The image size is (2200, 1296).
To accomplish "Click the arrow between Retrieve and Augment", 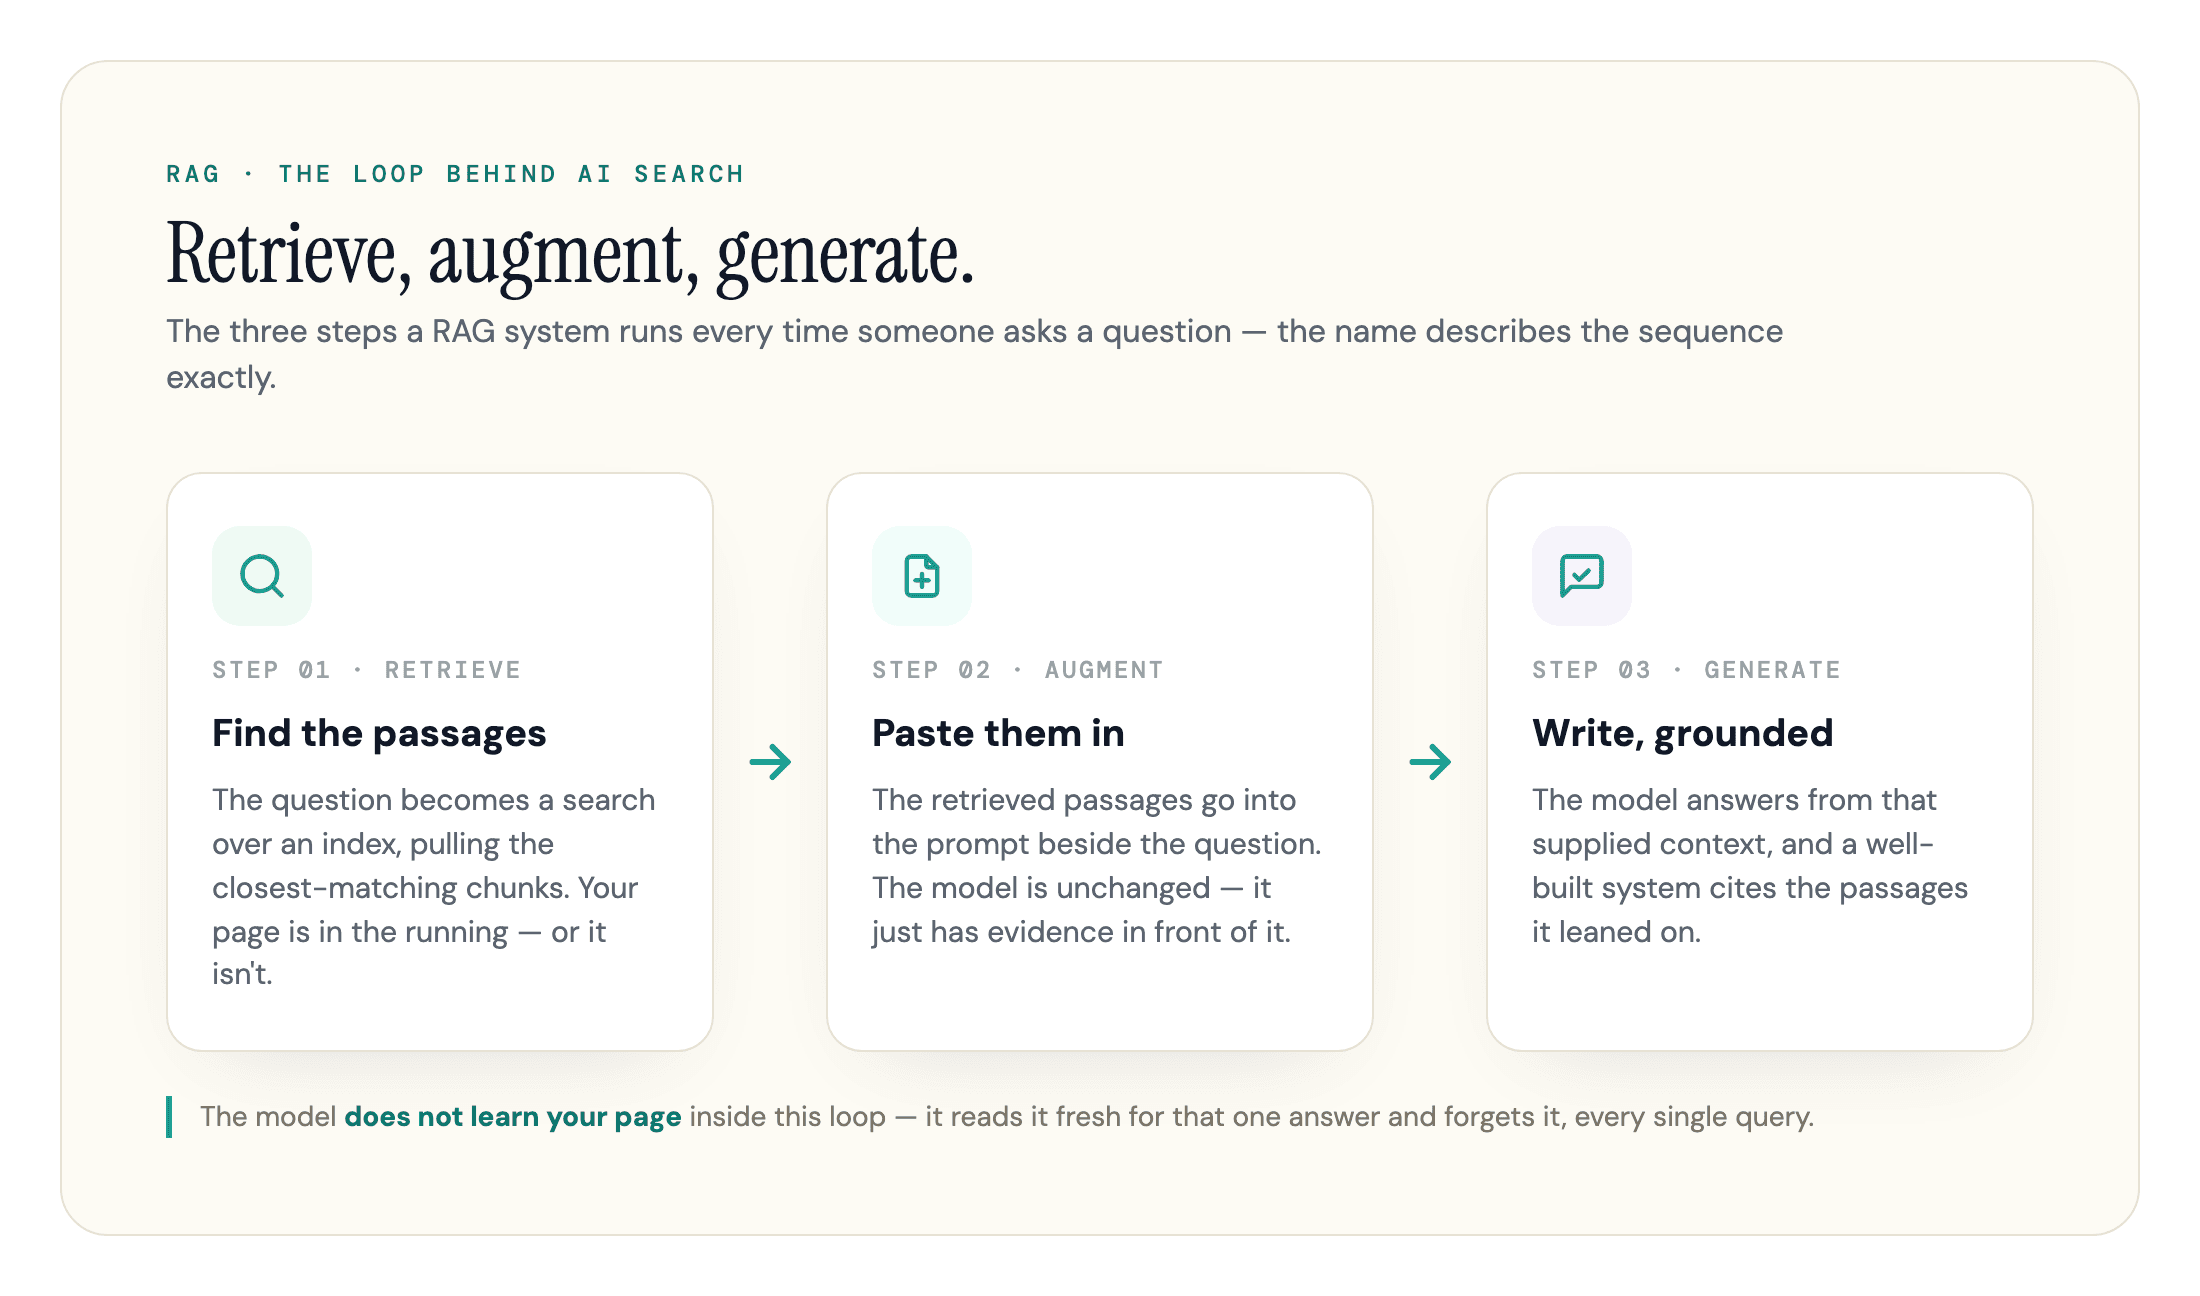I will (x=770, y=762).
